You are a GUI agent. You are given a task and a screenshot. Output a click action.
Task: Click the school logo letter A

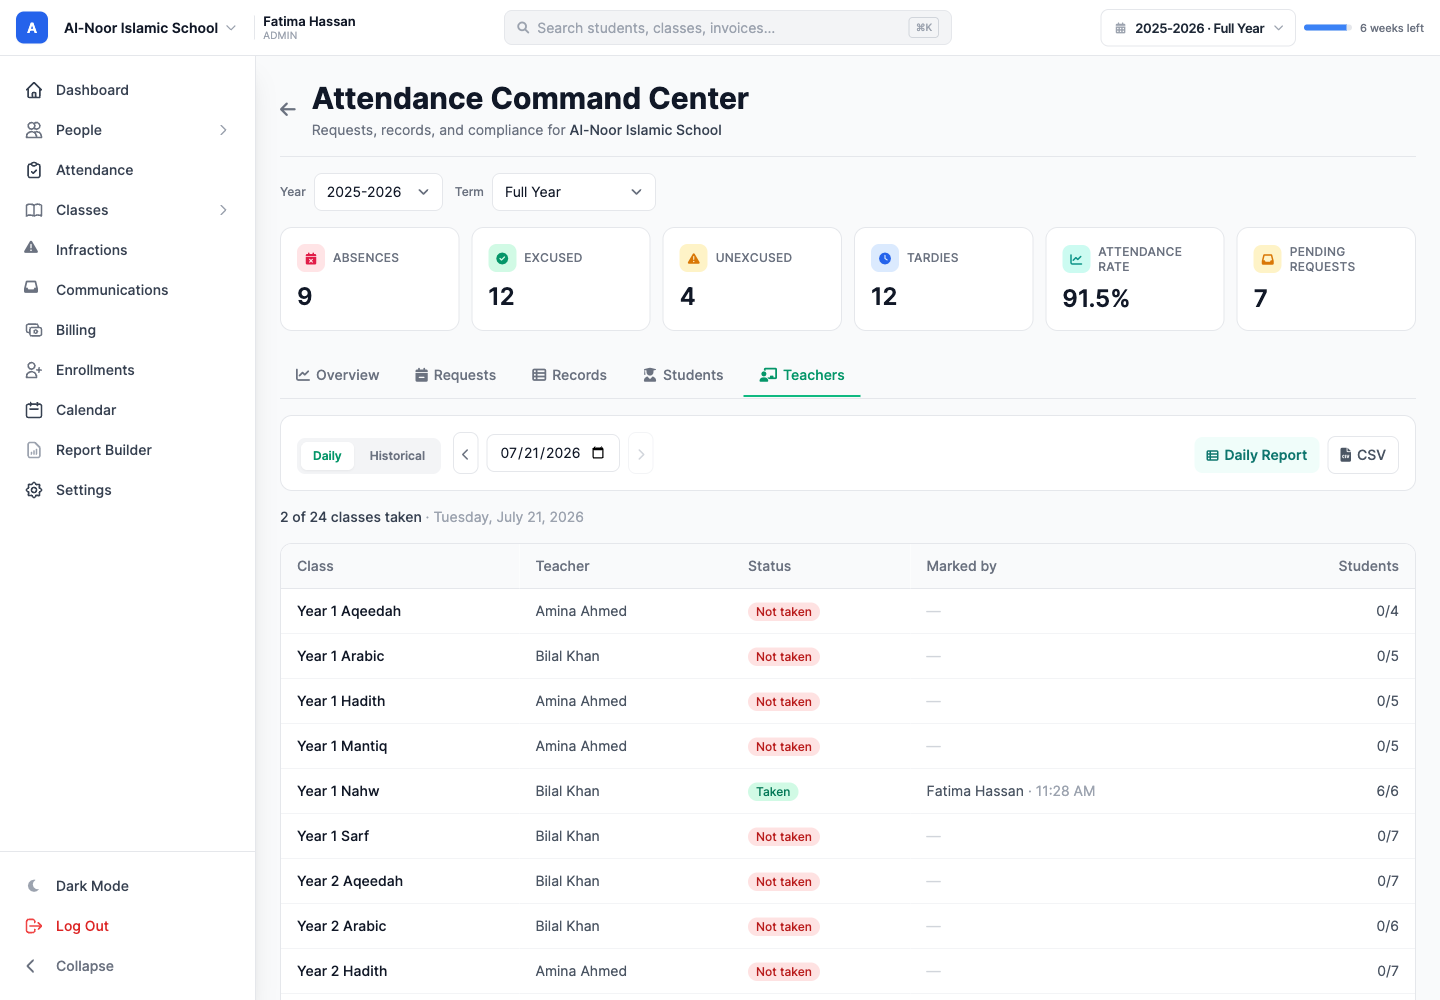click(32, 28)
